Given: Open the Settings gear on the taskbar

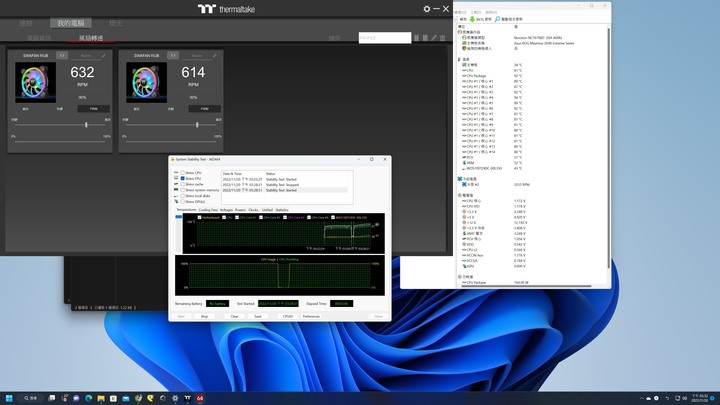Looking at the screenshot, I should [175, 398].
